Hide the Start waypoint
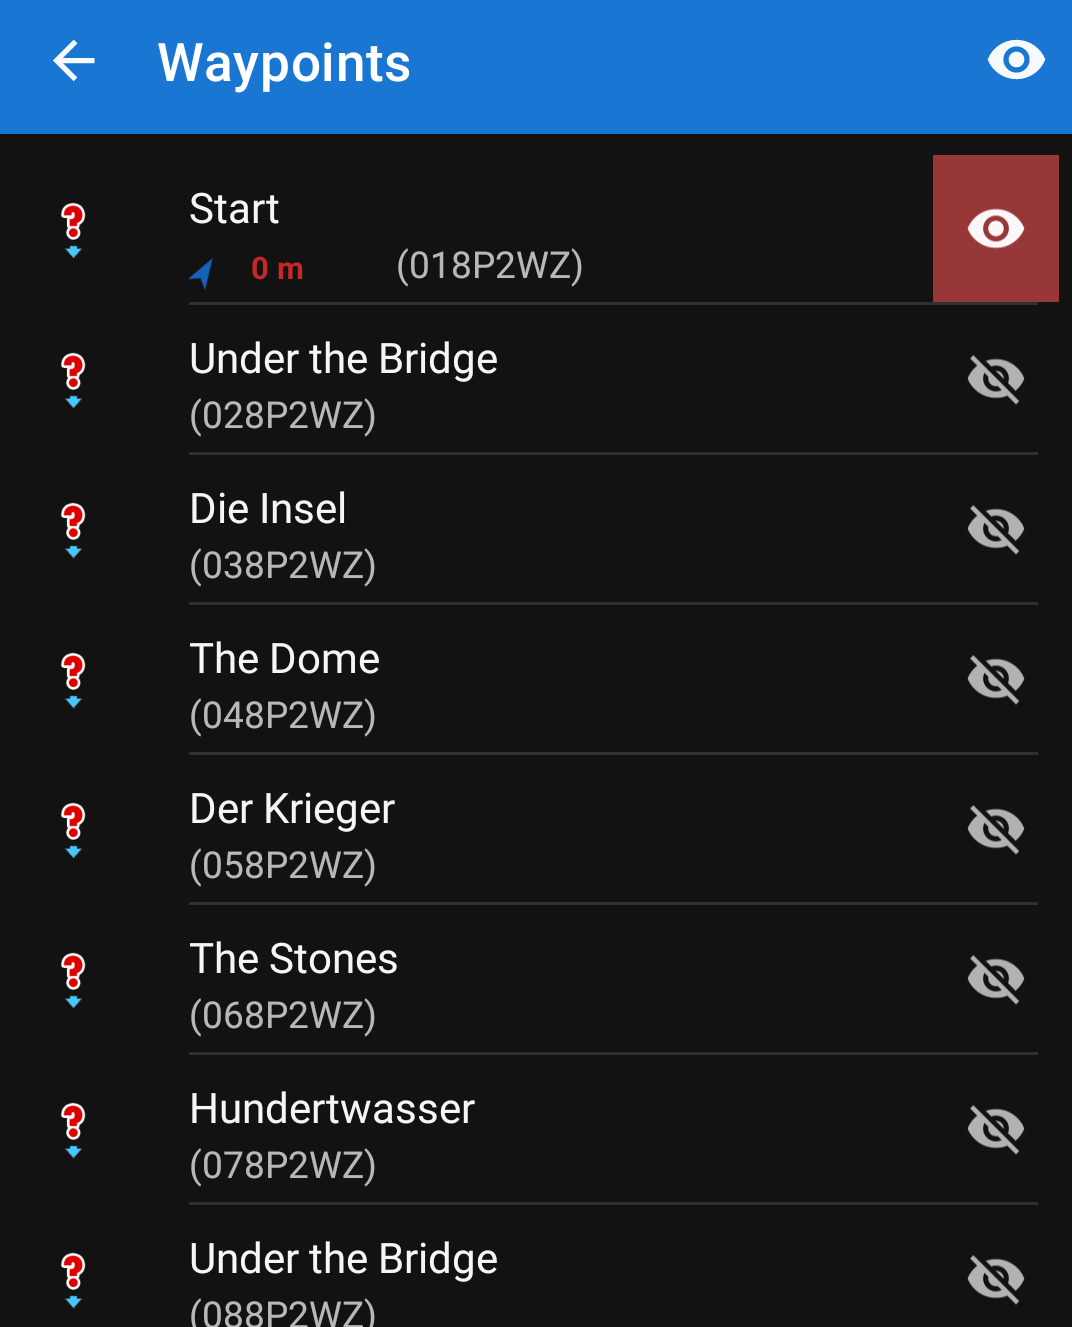 [995, 229]
